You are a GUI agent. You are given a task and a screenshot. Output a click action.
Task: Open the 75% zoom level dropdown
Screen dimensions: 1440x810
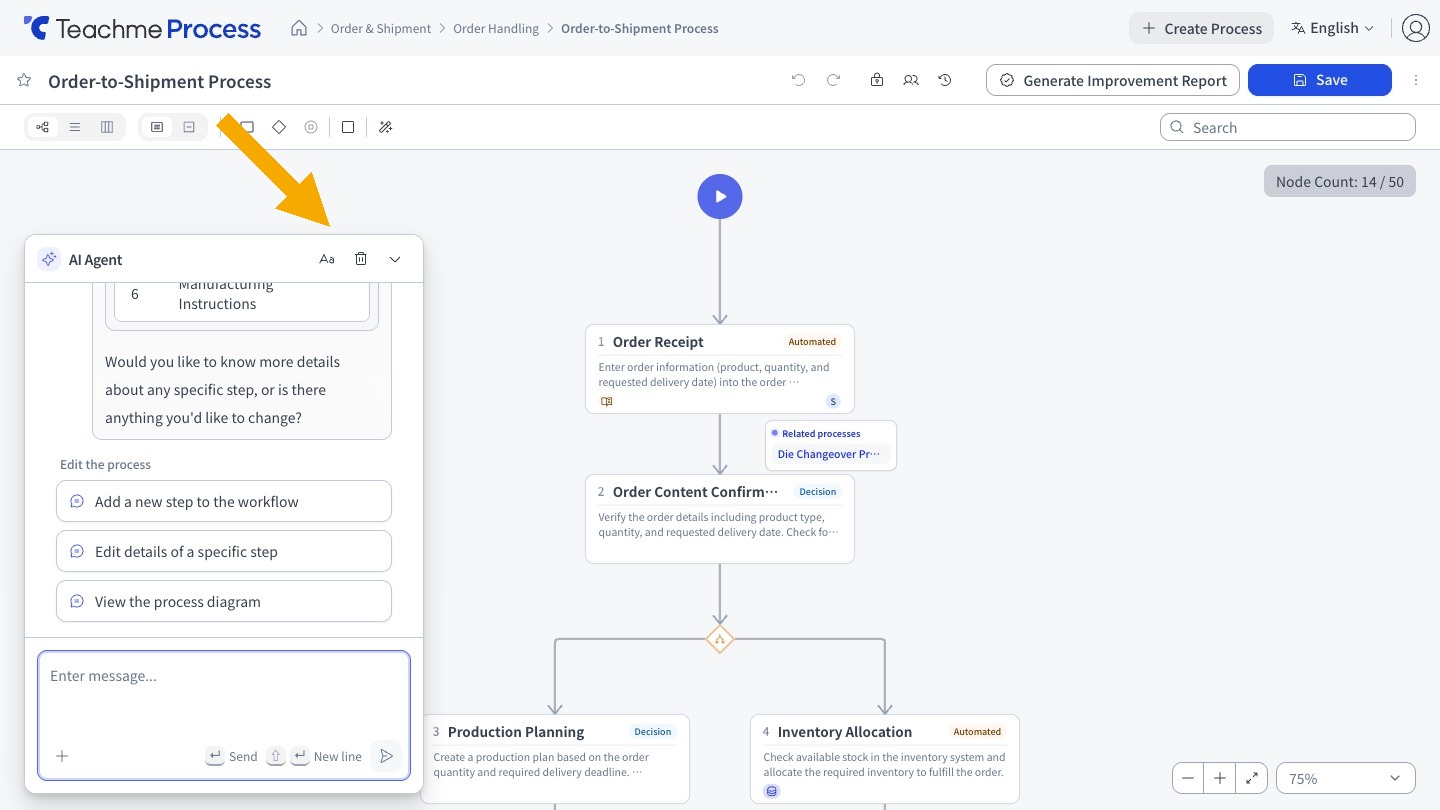(1346, 778)
